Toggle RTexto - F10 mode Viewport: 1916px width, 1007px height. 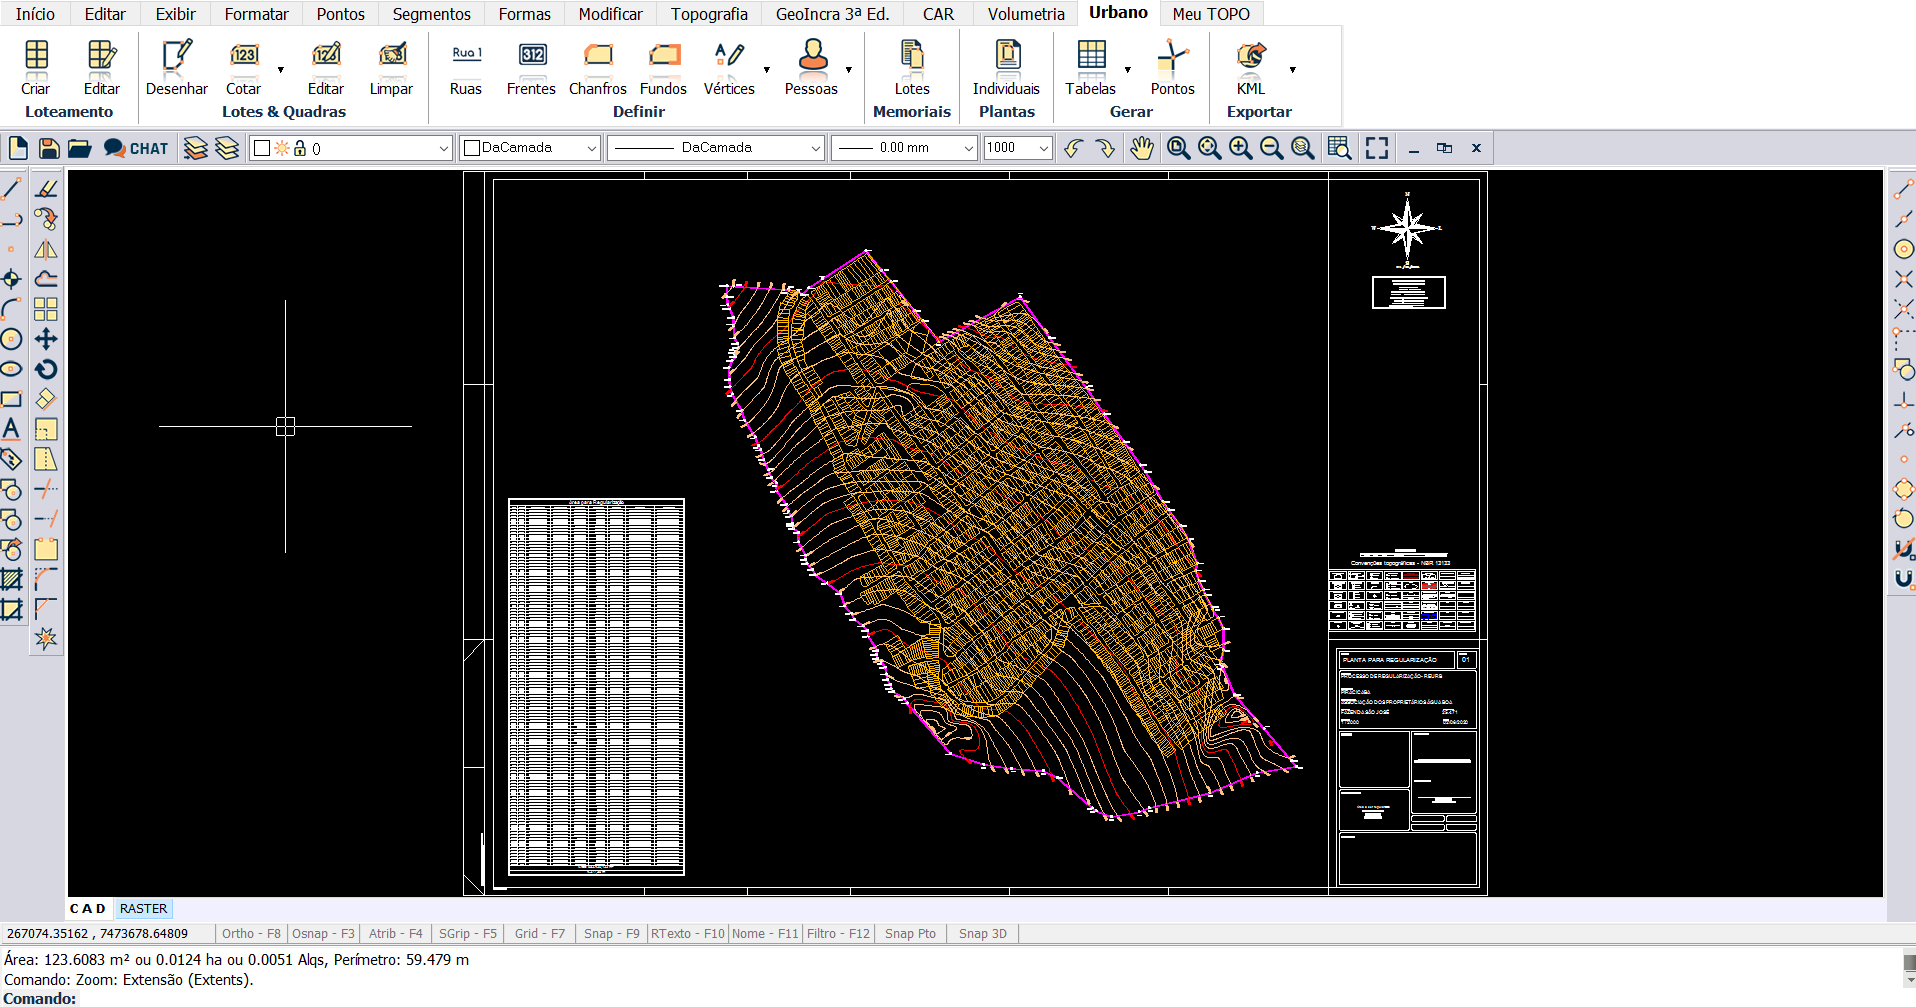pos(688,933)
